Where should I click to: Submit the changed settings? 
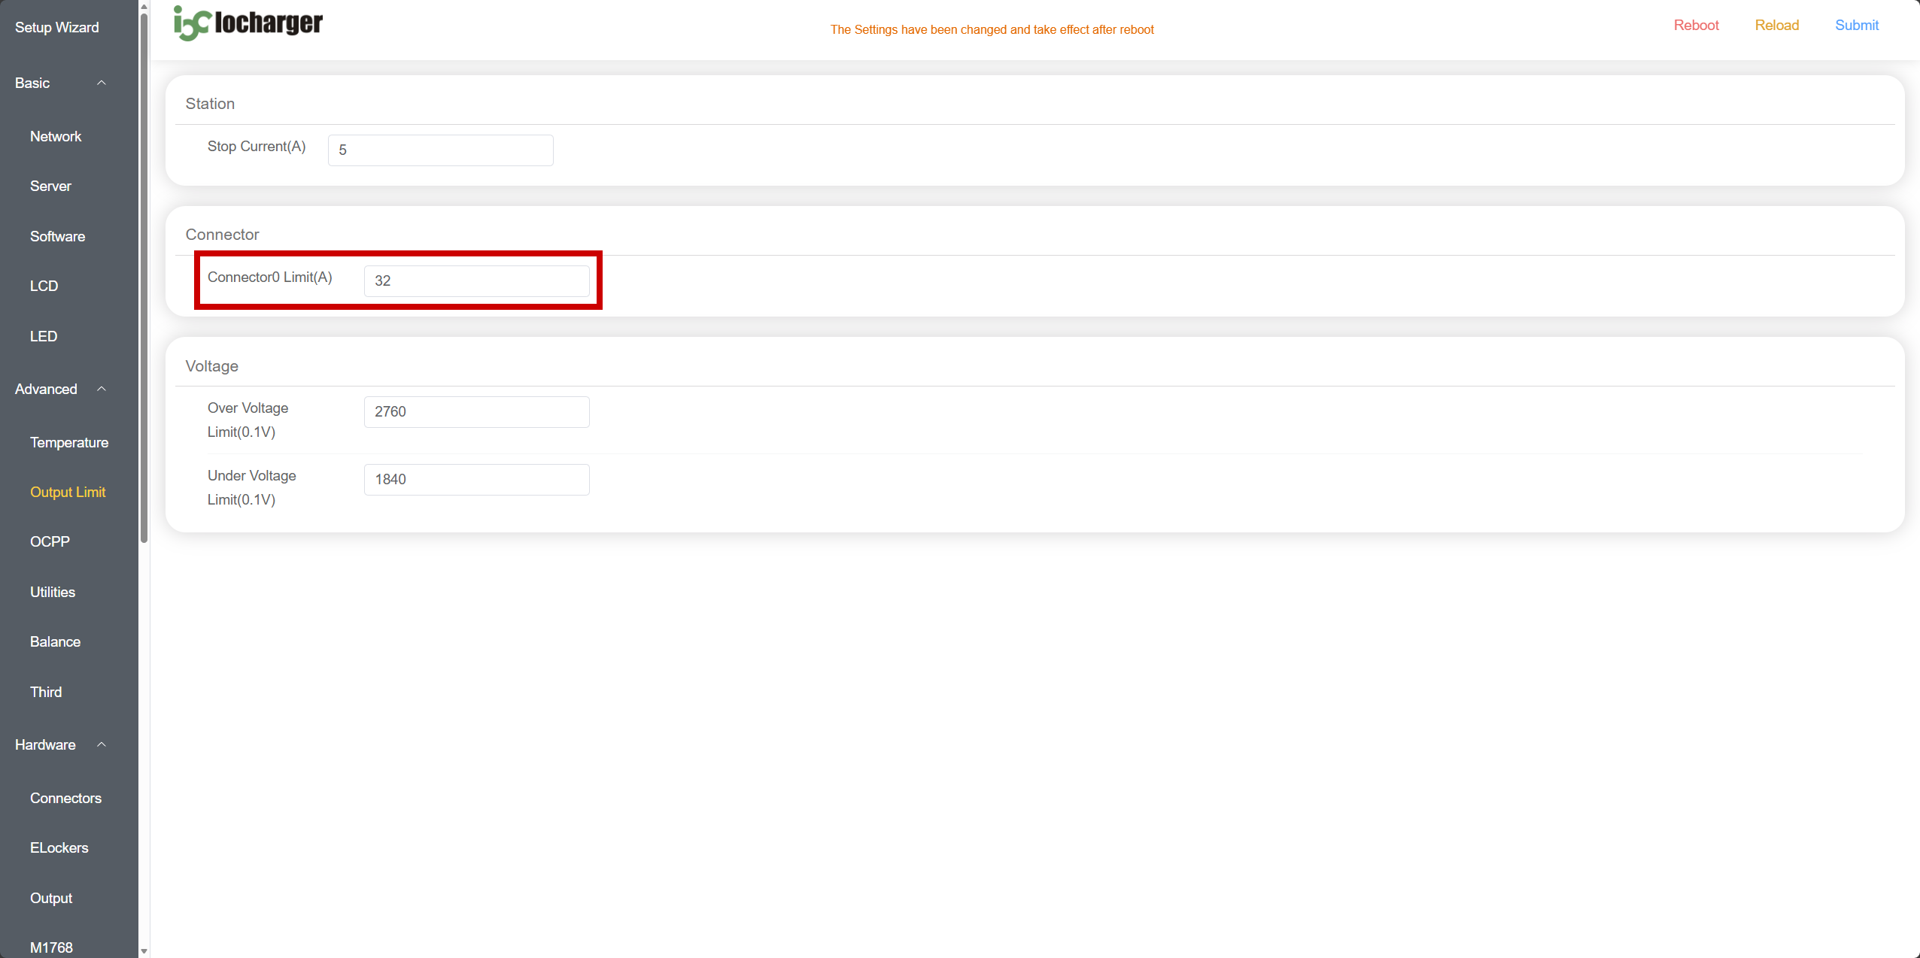tap(1856, 25)
